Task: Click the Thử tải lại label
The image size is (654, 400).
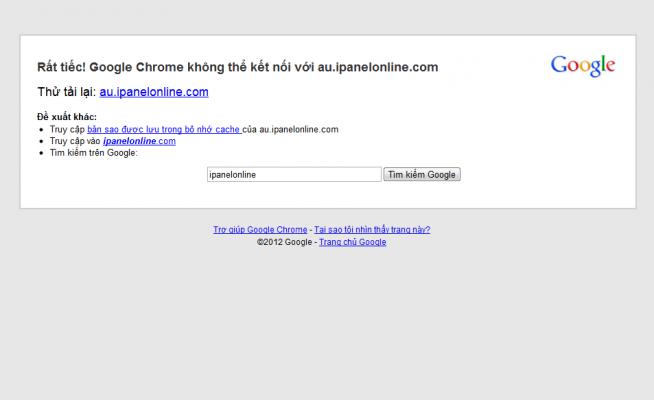Action: (x=66, y=92)
